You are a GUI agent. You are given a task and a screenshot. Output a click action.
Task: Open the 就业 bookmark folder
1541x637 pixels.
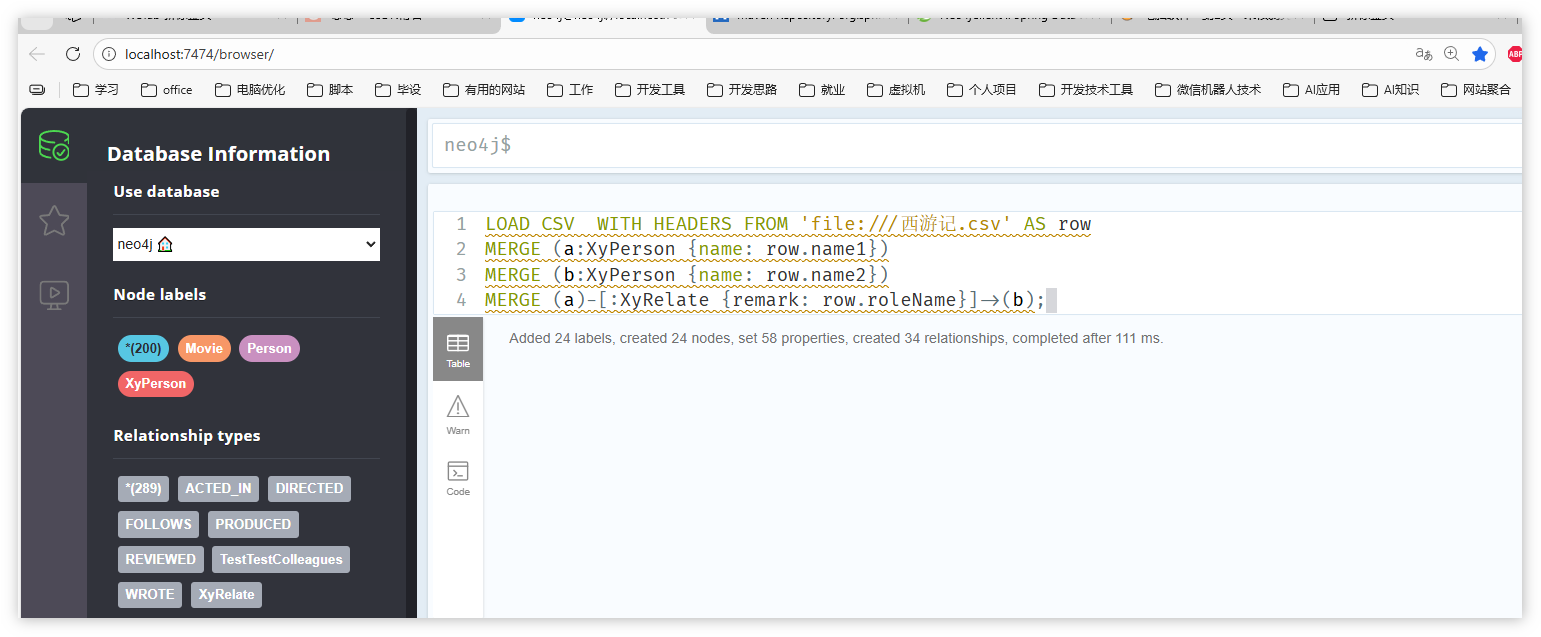pyautogui.click(x=822, y=89)
